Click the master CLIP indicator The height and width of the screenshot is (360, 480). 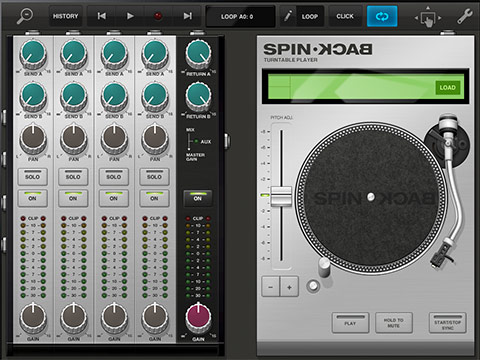(198, 218)
